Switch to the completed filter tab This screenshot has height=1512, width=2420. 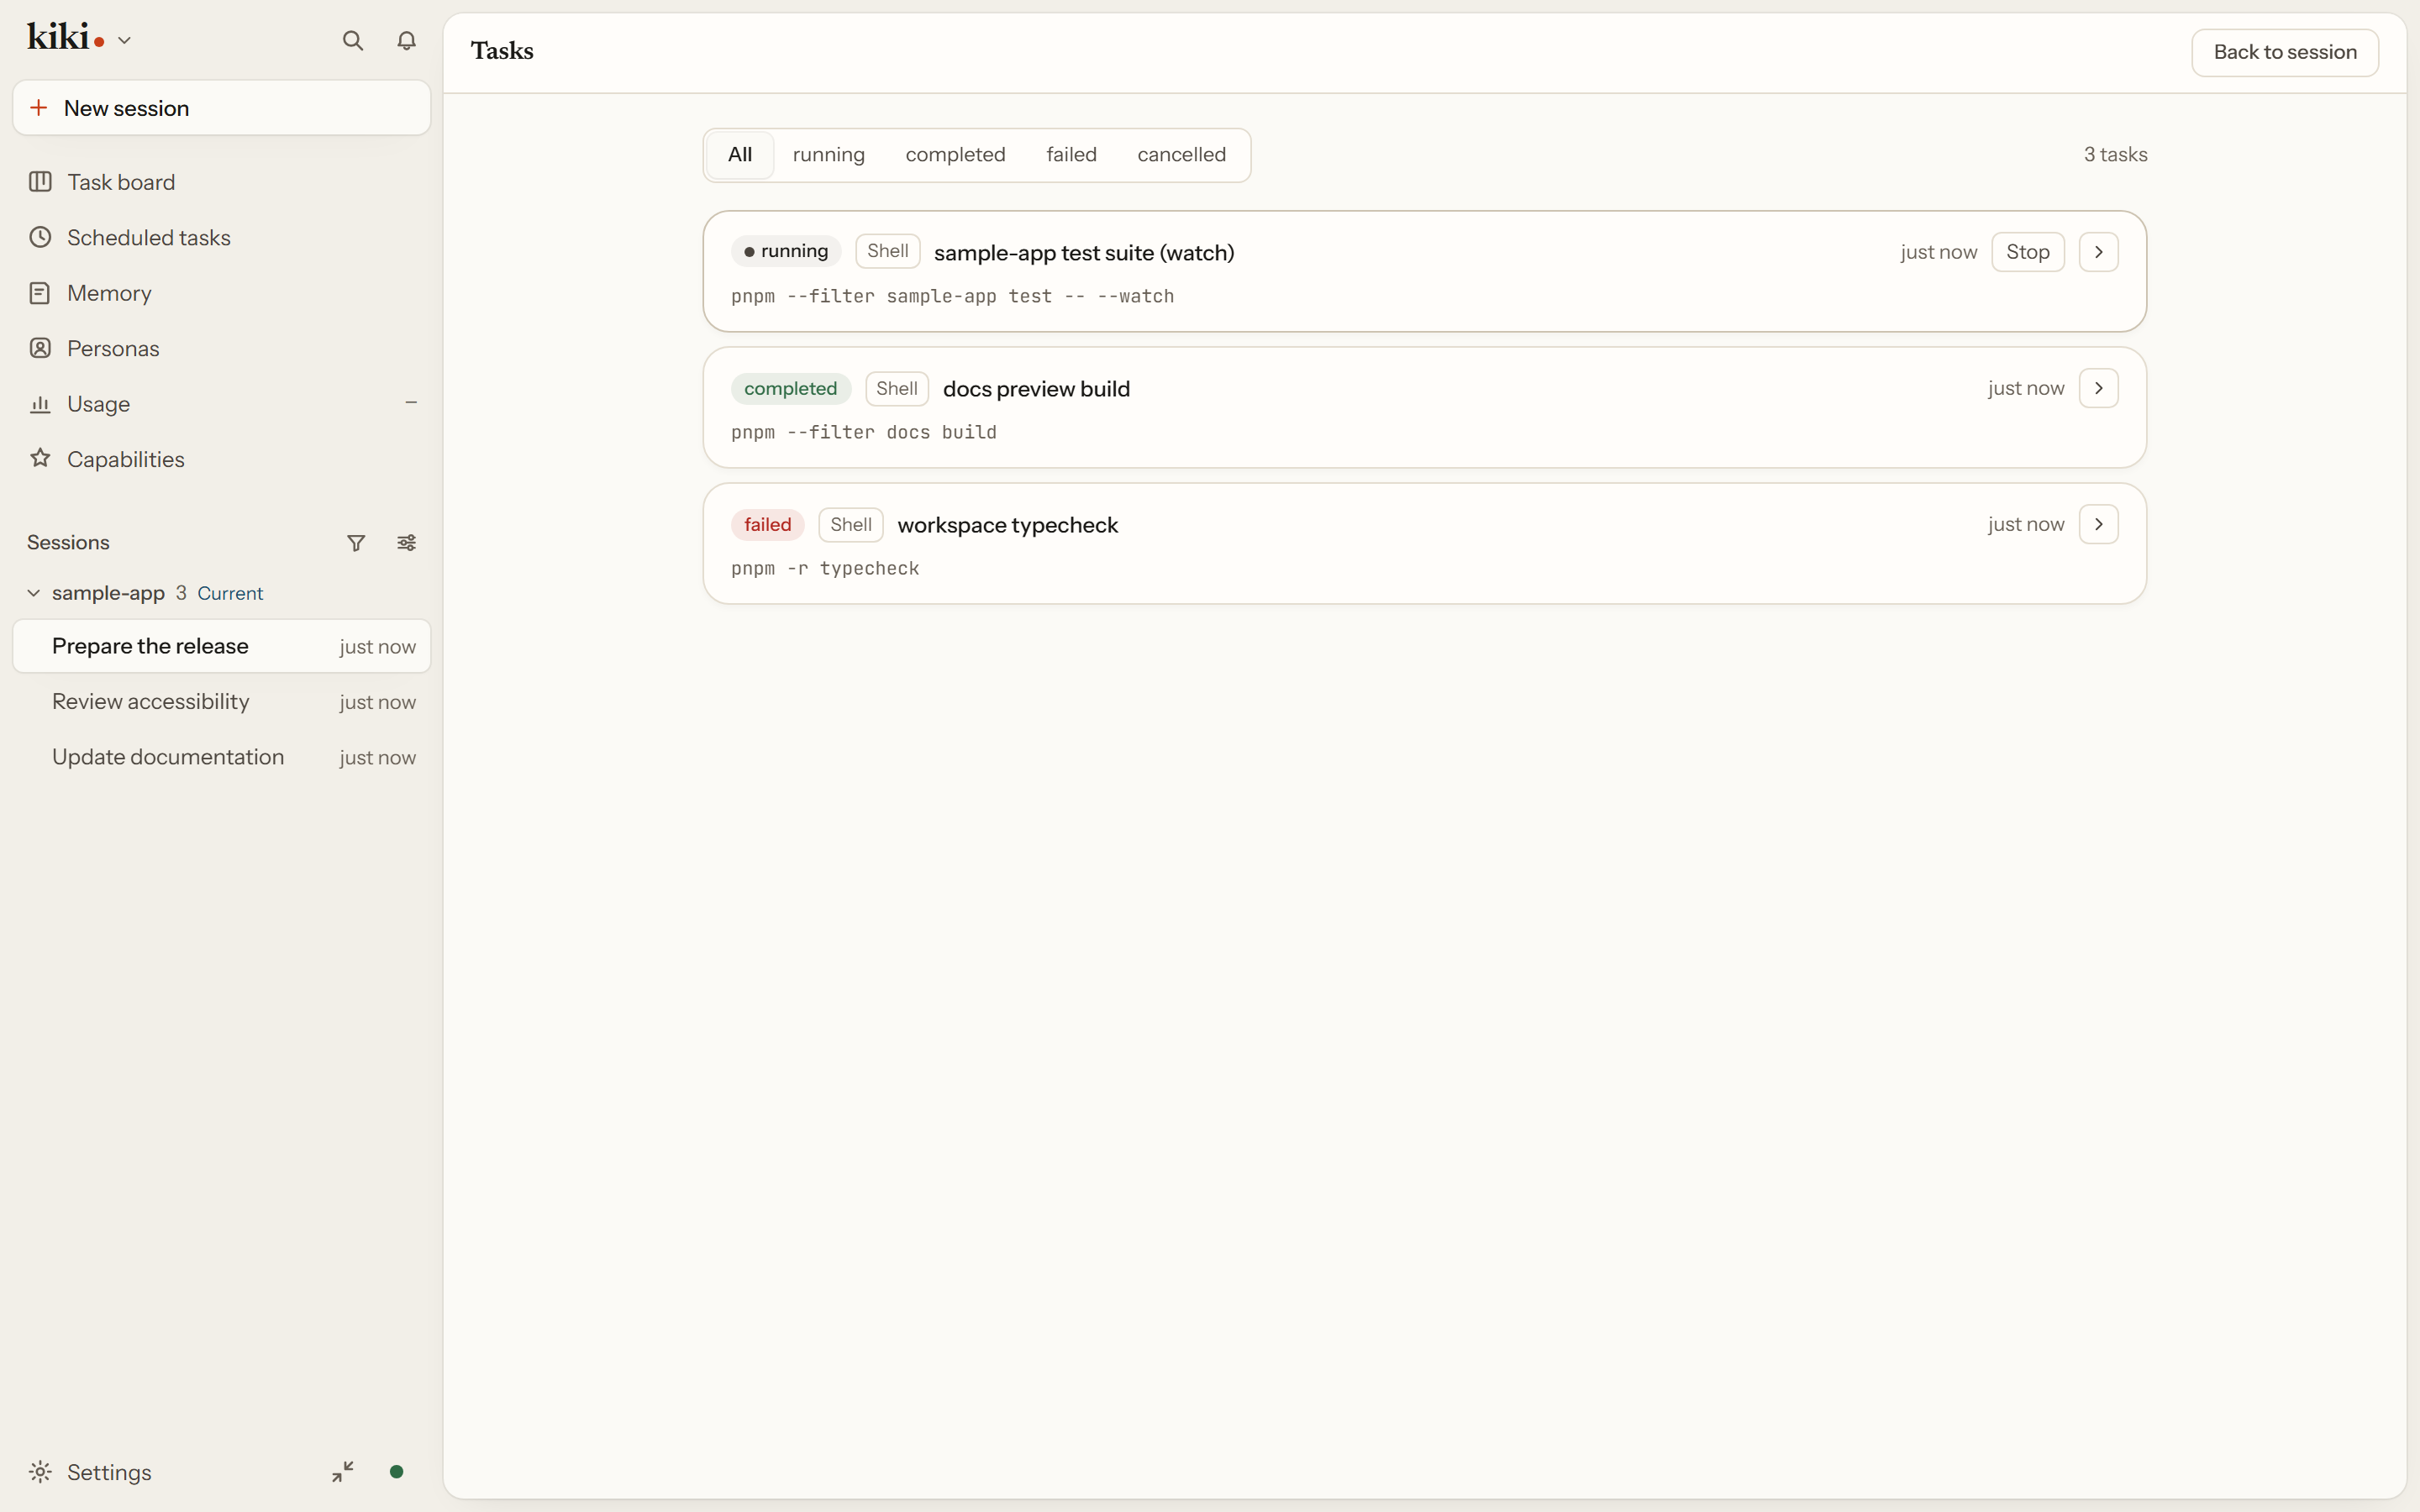coord(955,155)
